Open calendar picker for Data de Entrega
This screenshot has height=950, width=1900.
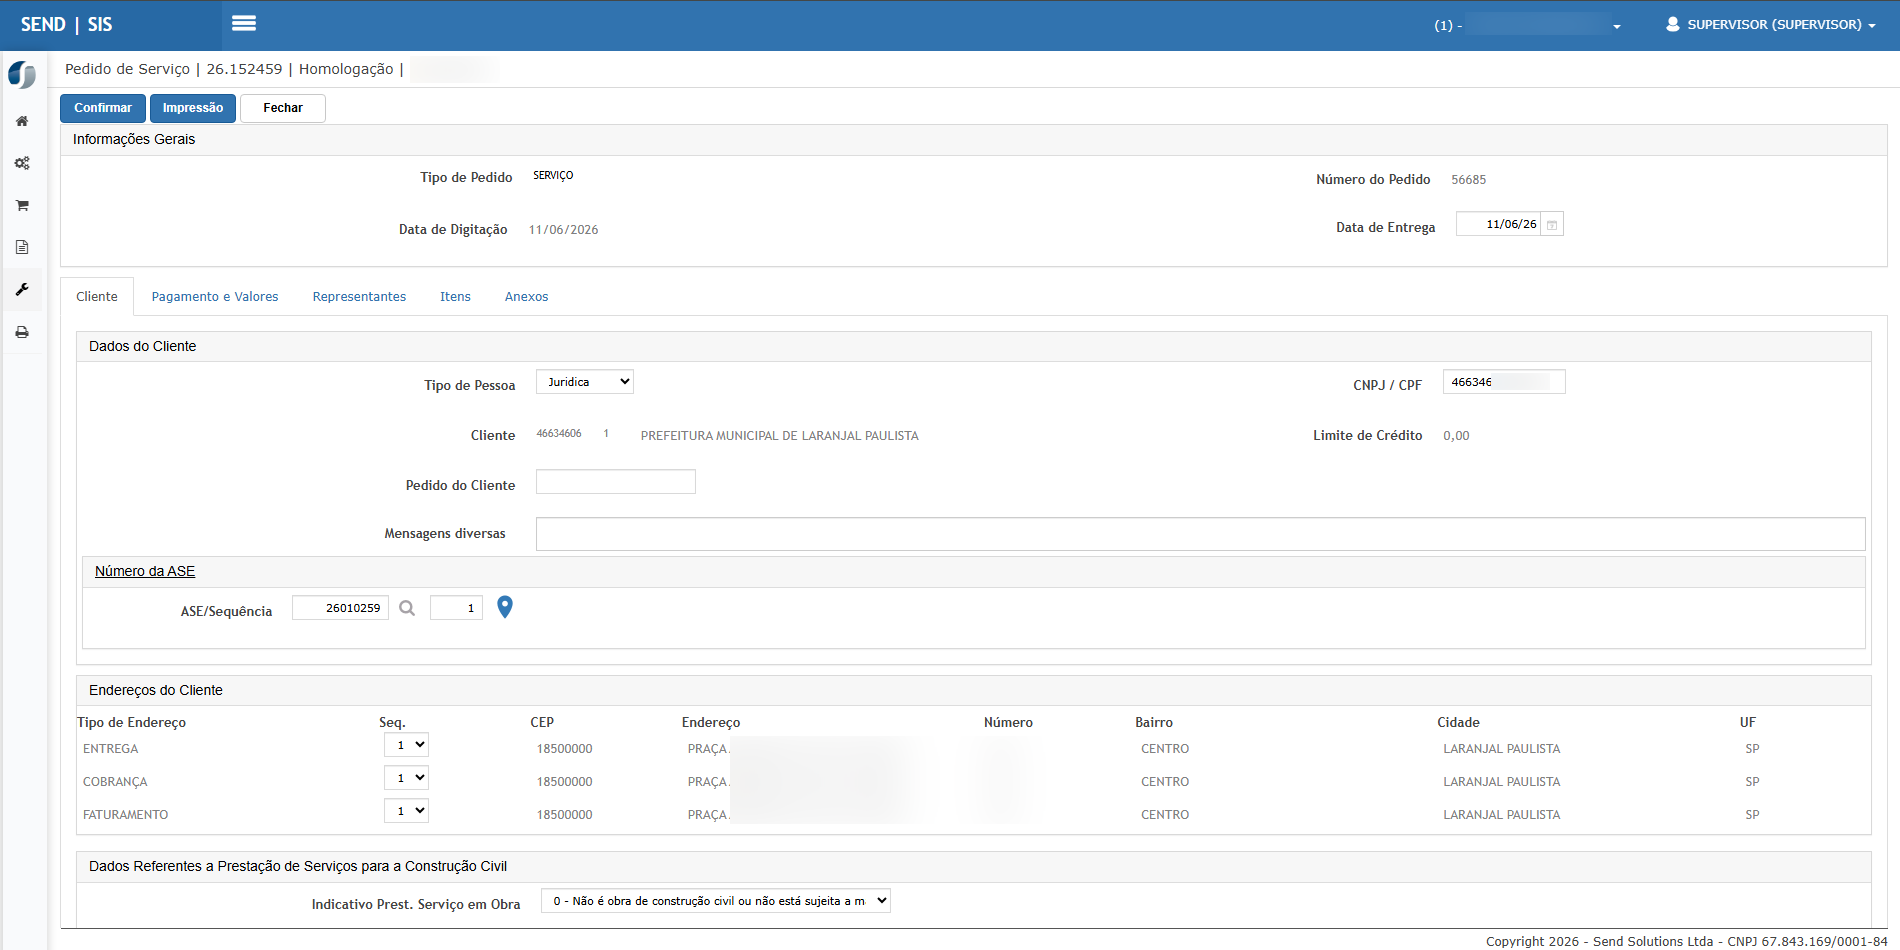point(1552,224)
